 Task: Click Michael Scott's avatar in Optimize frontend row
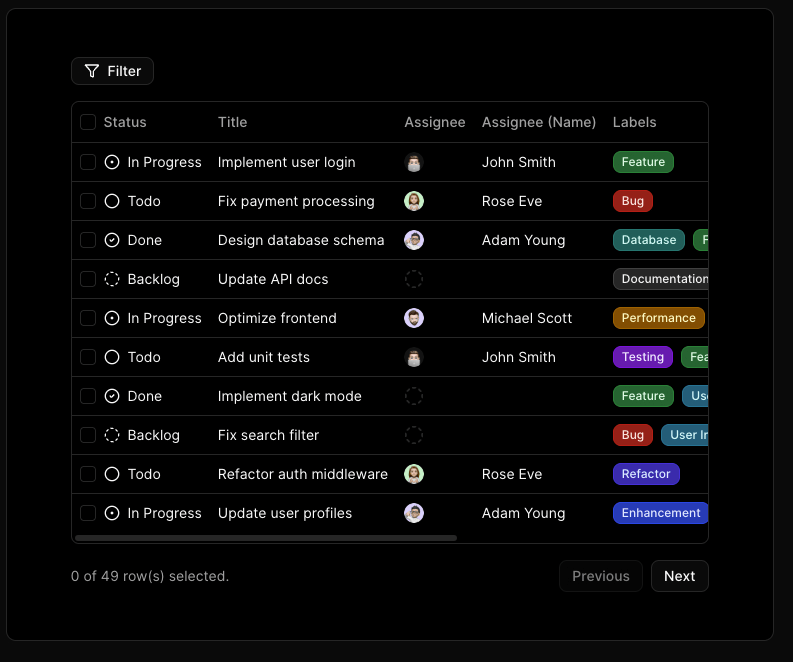pos(414,318)
